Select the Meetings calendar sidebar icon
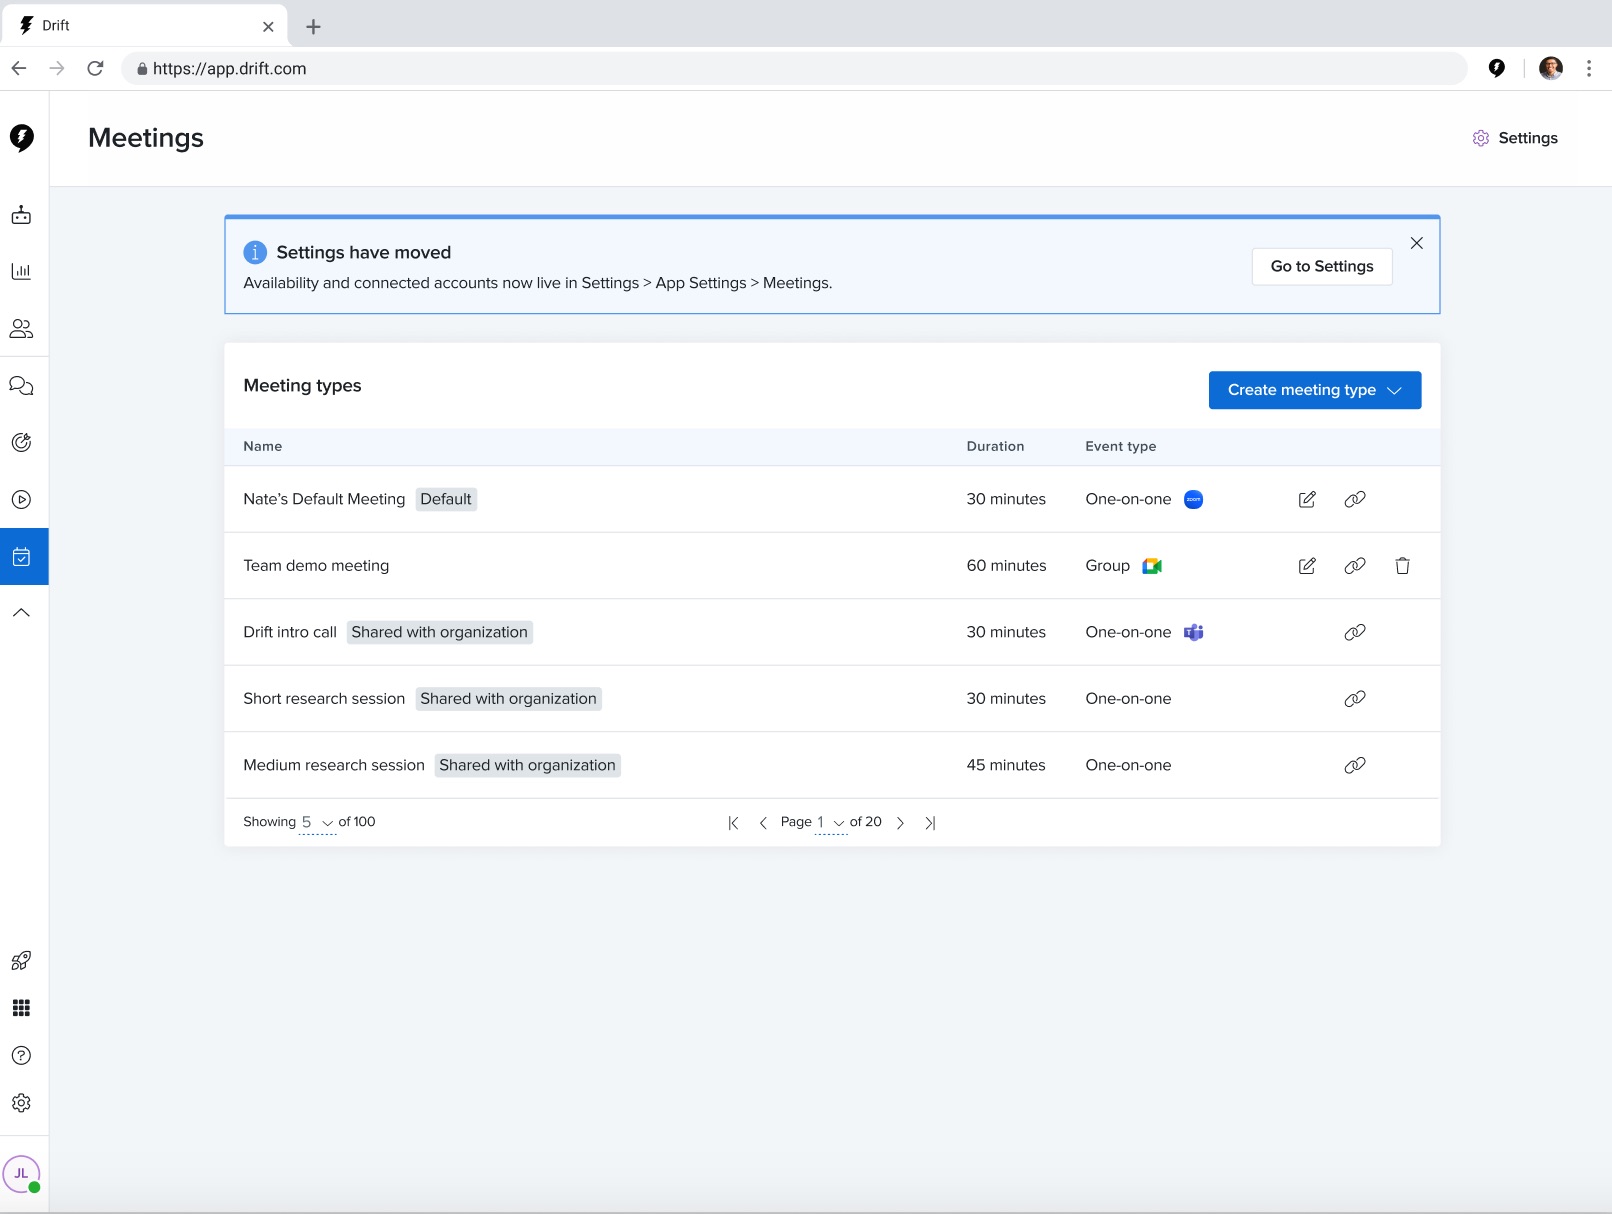1612x1214 pixels. click(24, 557)
